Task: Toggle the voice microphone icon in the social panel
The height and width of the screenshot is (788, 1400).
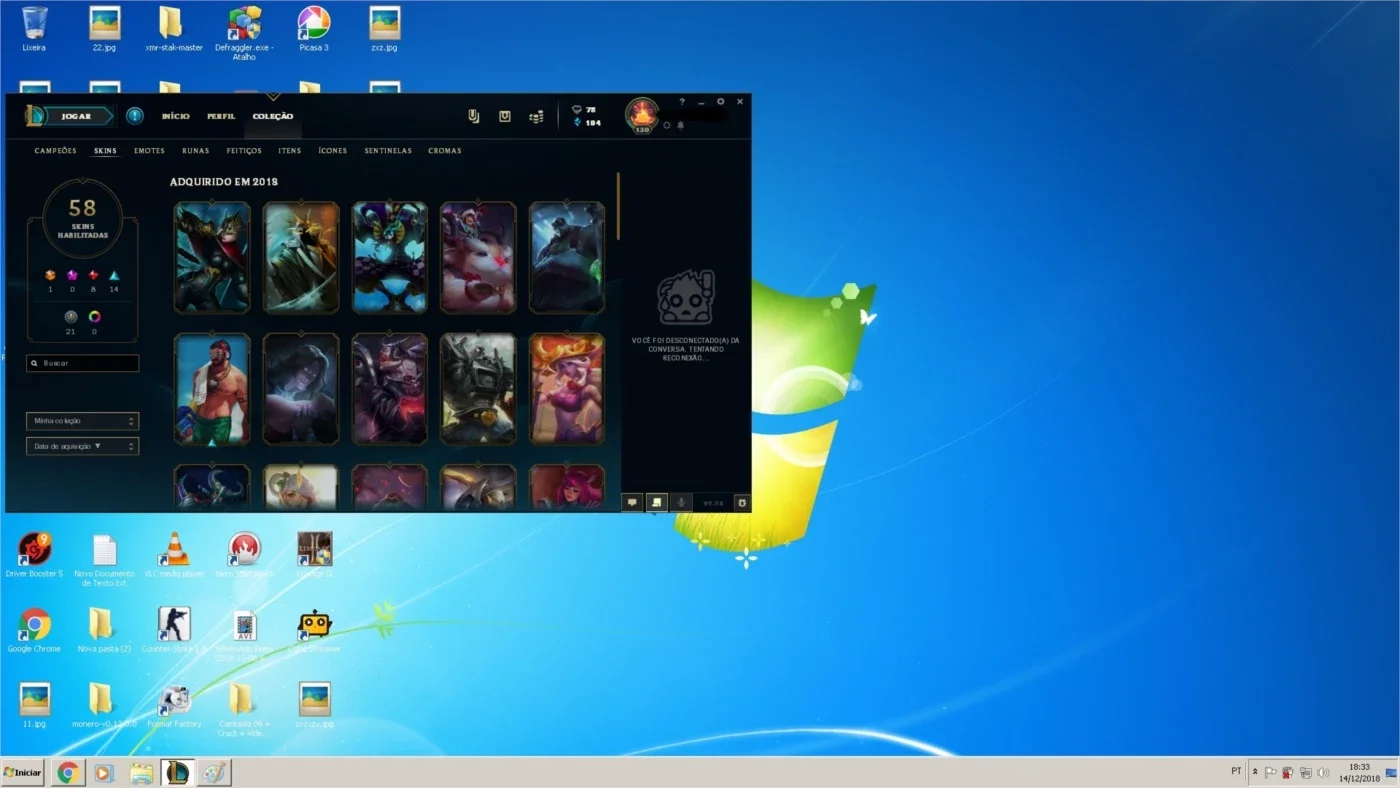Action: coord(681,503)
